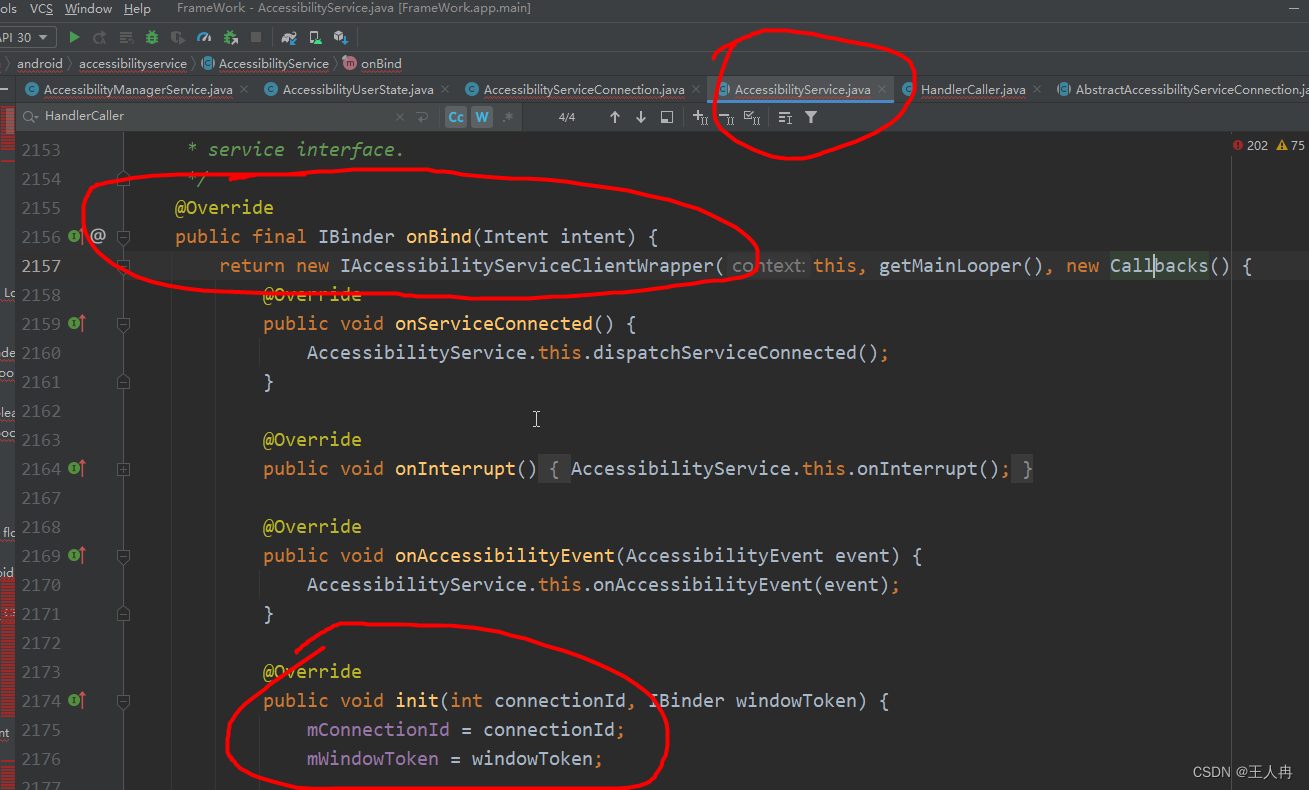Clear the find field text
The width and height of the screenshot is (1309, 790).
pos(400,117)
